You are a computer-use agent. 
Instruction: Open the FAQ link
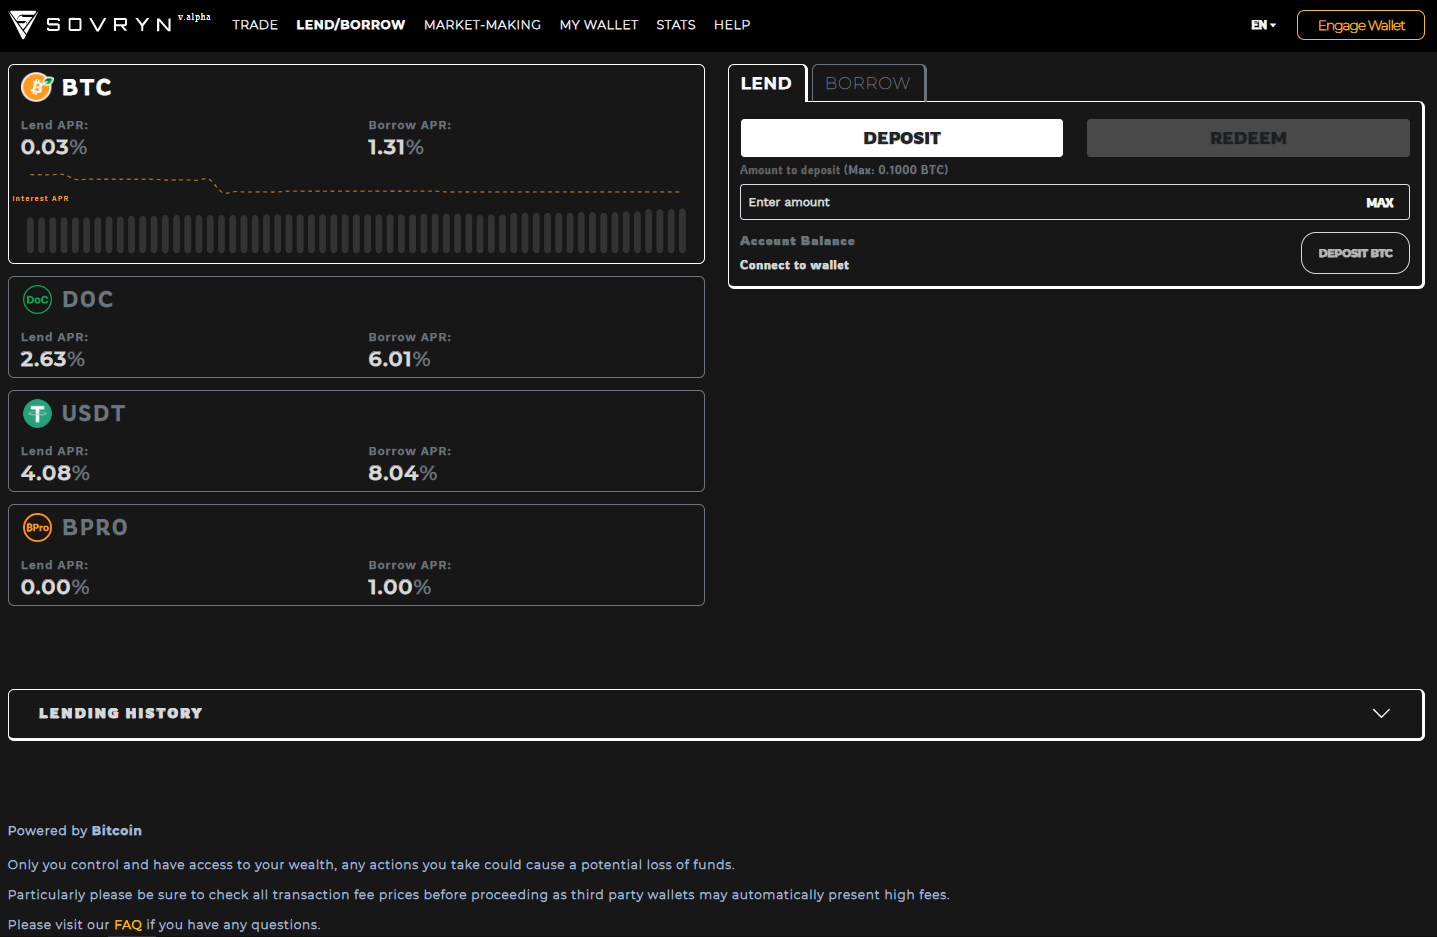(x=128, y=925)
